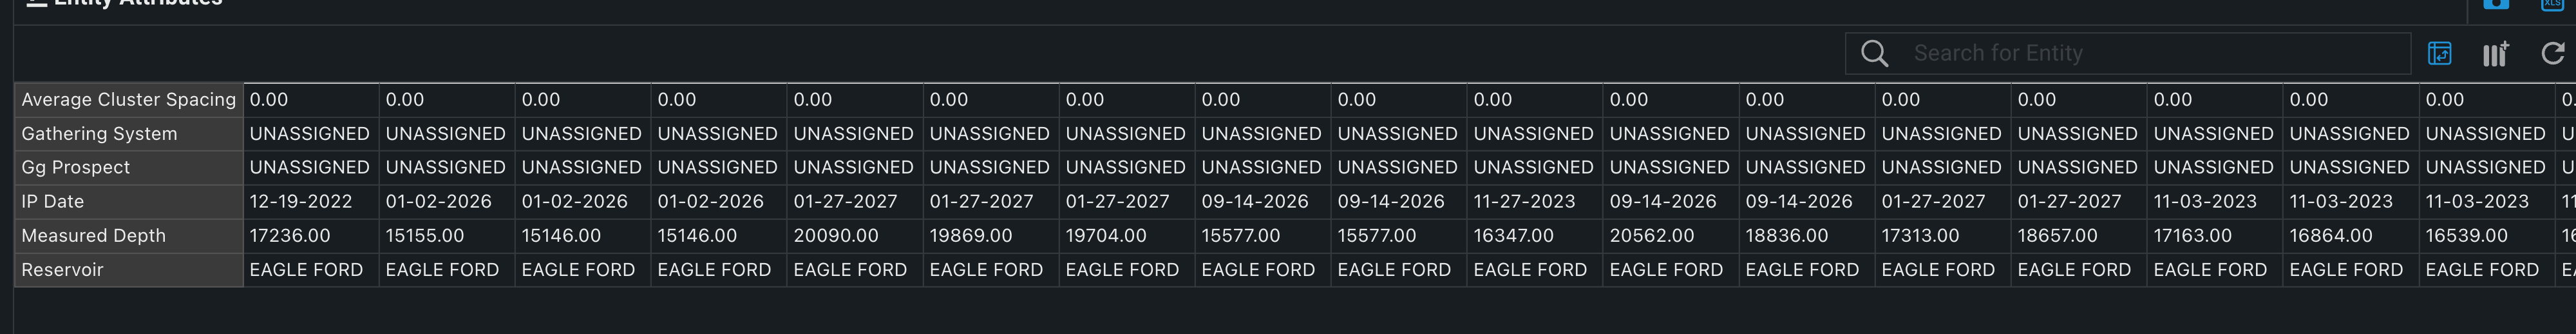Take a snapshot with the camera icon
Screen dimensions: 2576x334
pyautogui.click(x=2496, y=4)
